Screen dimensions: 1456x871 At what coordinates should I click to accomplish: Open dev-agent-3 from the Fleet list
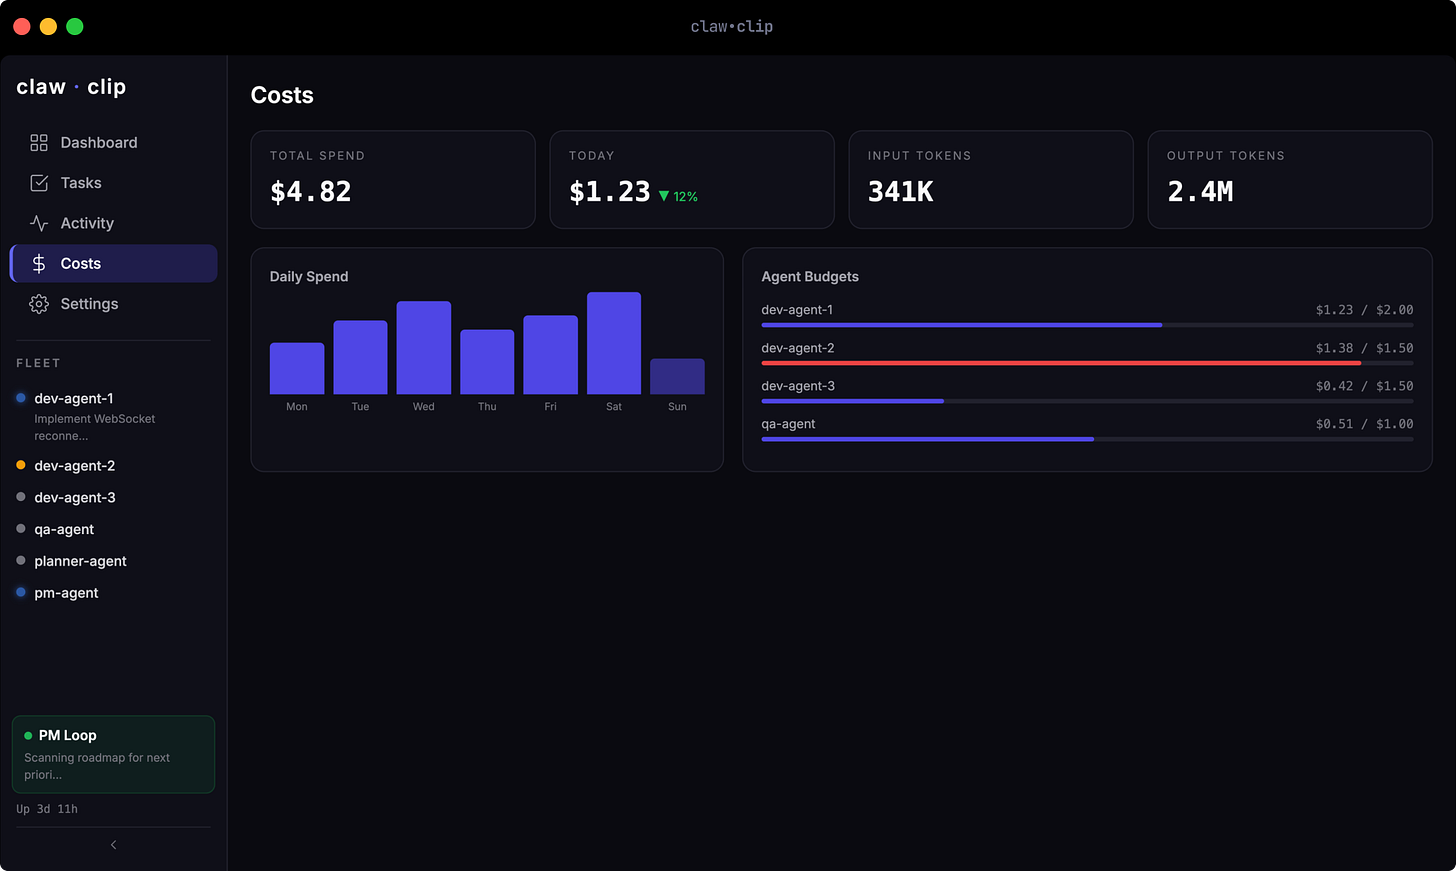click(113, 497)
